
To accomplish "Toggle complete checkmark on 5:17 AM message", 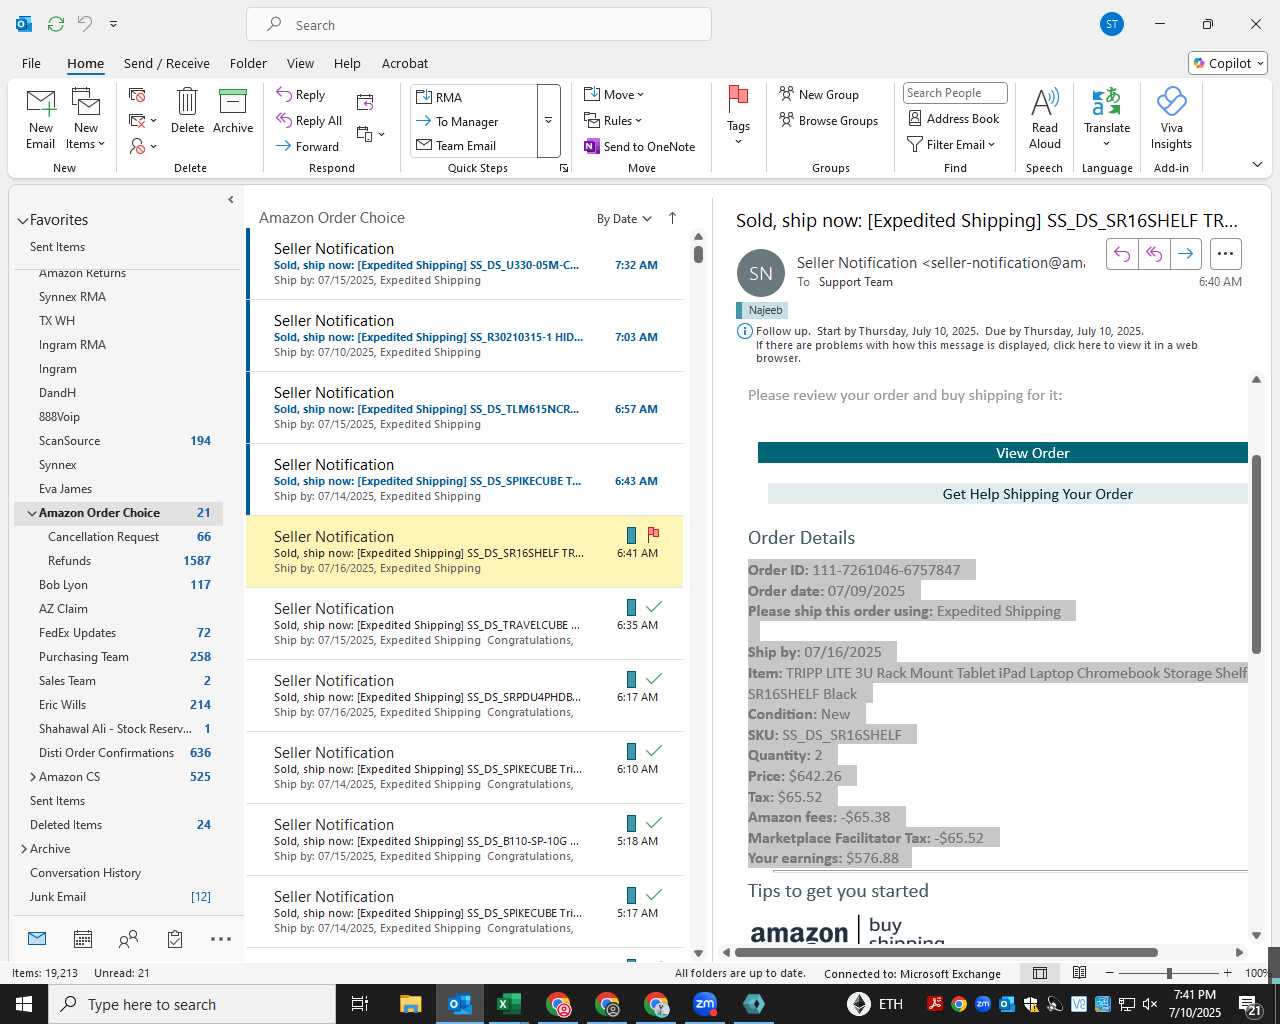I will tap(653, 894).
